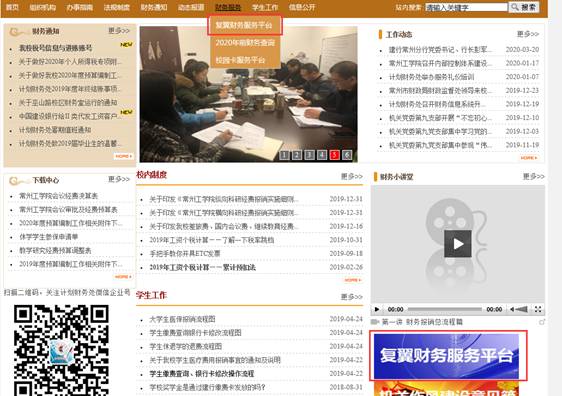Click the 站内搜索 keyword input field
Screen dimensions: 562x396
point(466,7)
